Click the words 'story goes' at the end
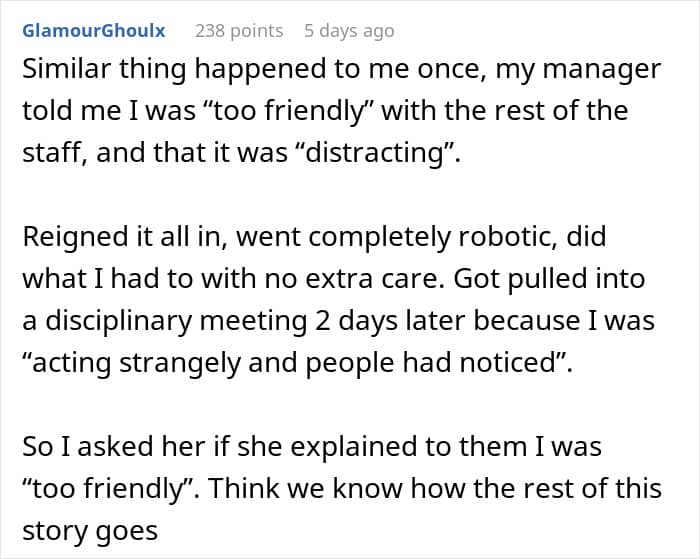Viewport: 700px width, 559px height. point(90,531)
